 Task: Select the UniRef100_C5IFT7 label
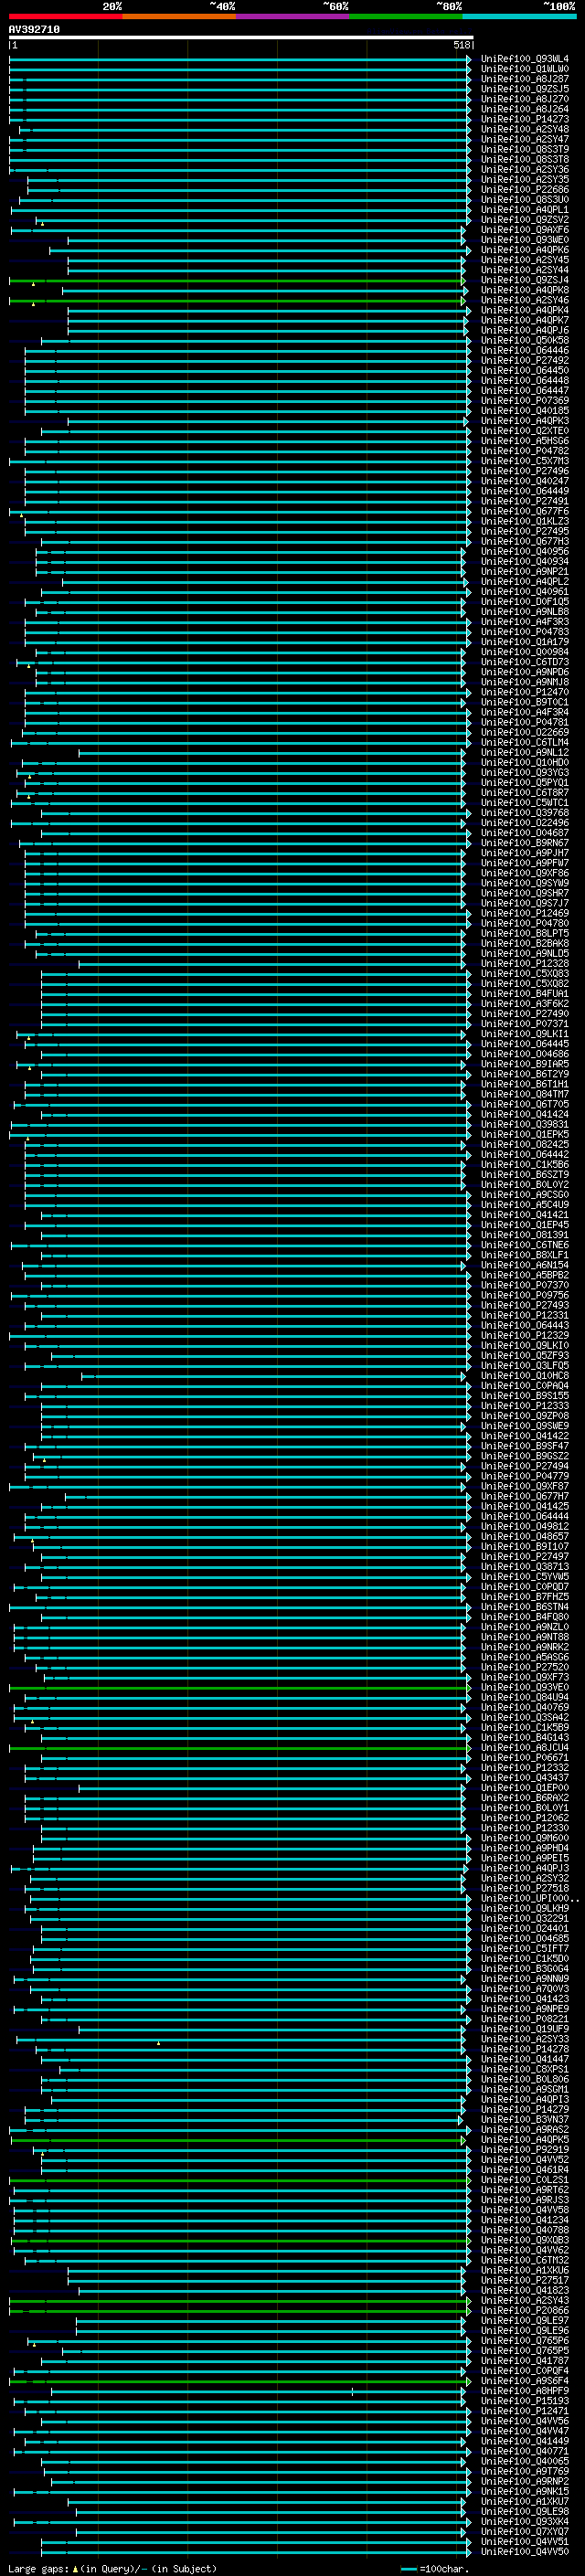coord(524,1949)
